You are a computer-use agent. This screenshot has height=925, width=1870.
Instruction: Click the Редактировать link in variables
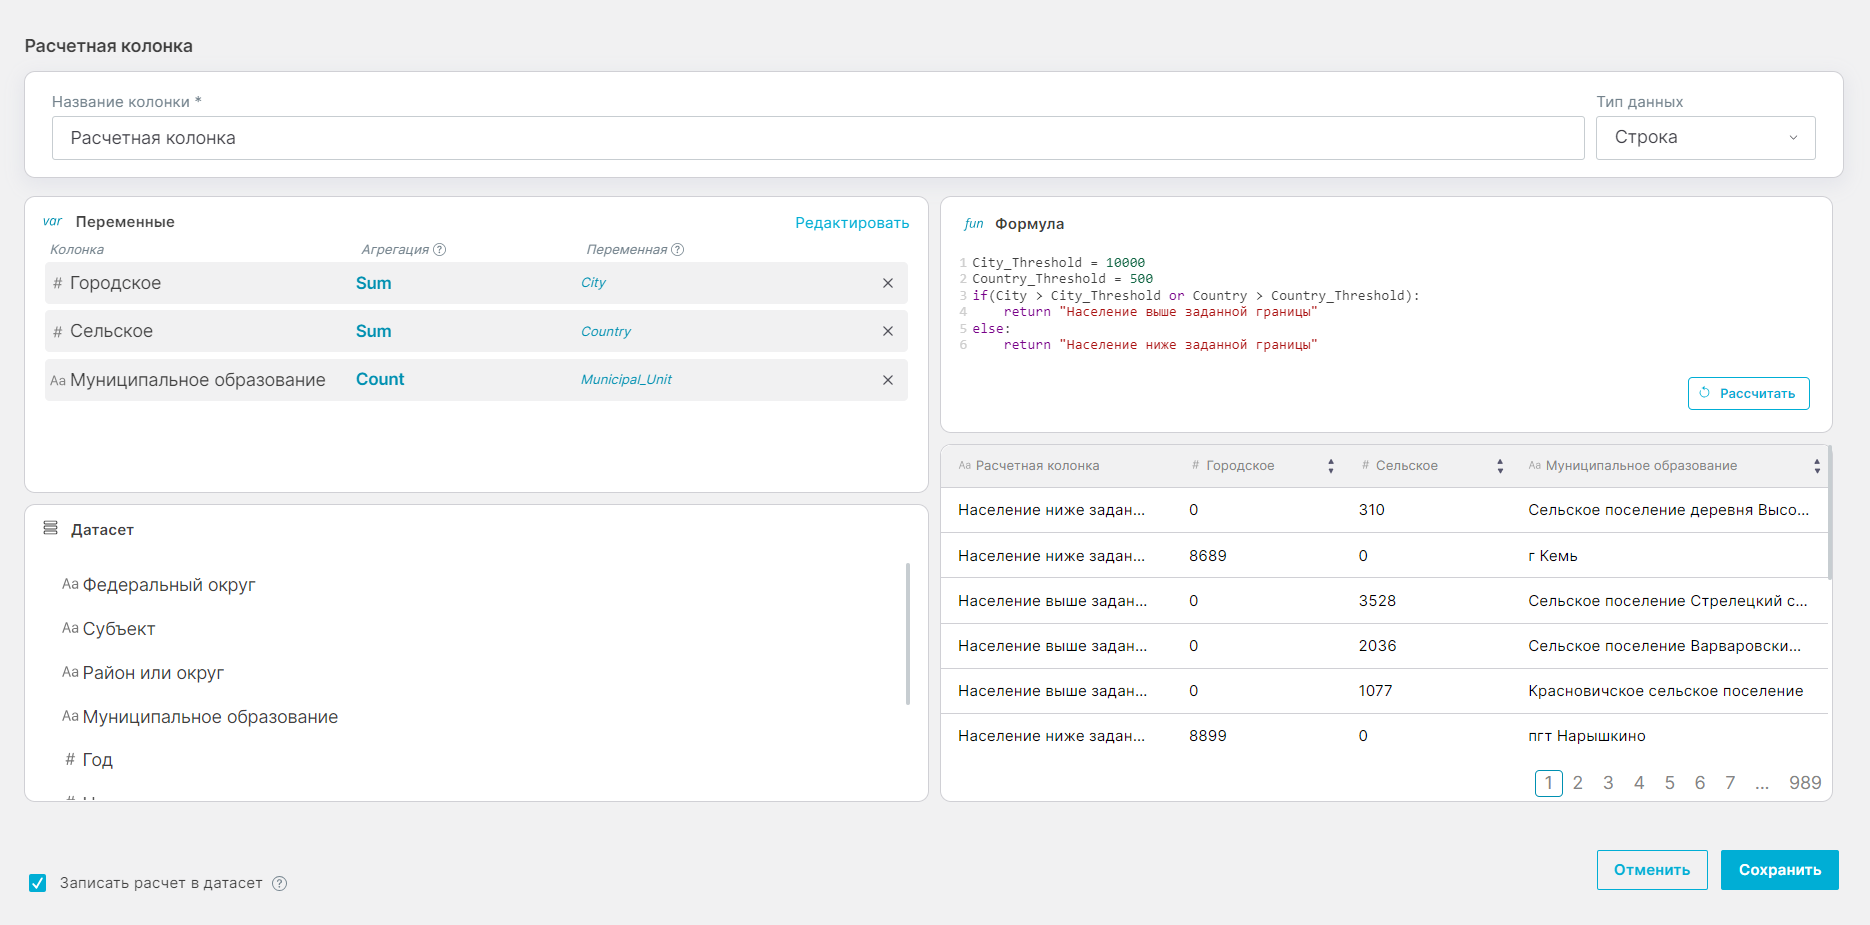[x=852, y=223]
